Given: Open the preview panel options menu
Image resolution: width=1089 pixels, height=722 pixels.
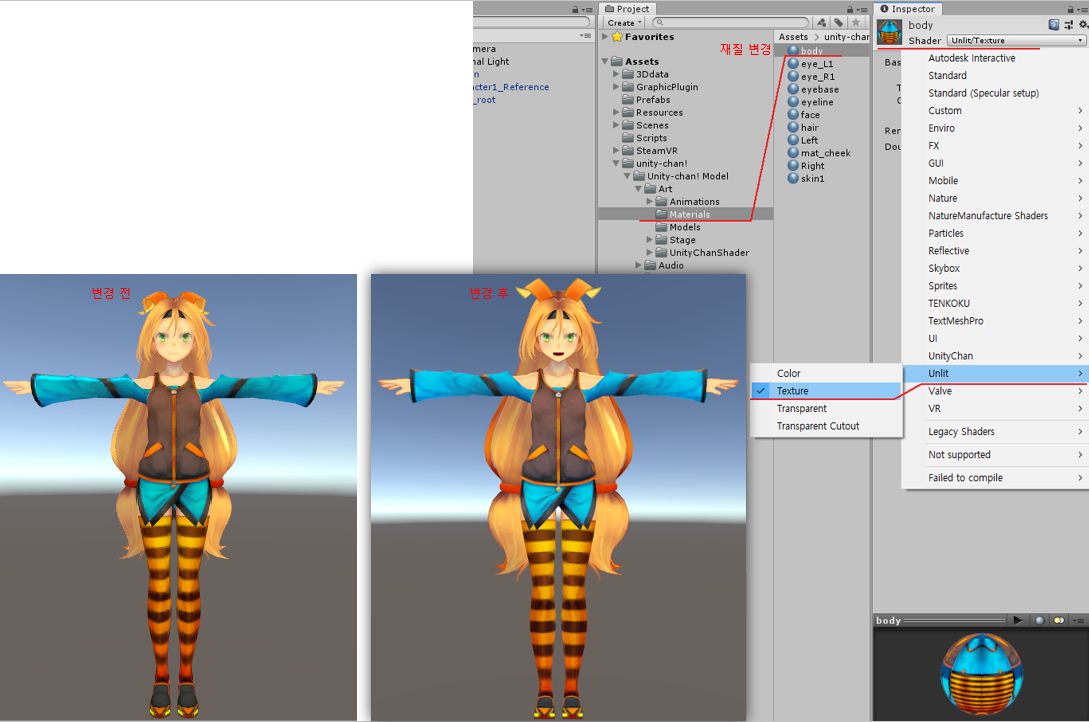Looking at the screenshot, I should coord(1078,620).
